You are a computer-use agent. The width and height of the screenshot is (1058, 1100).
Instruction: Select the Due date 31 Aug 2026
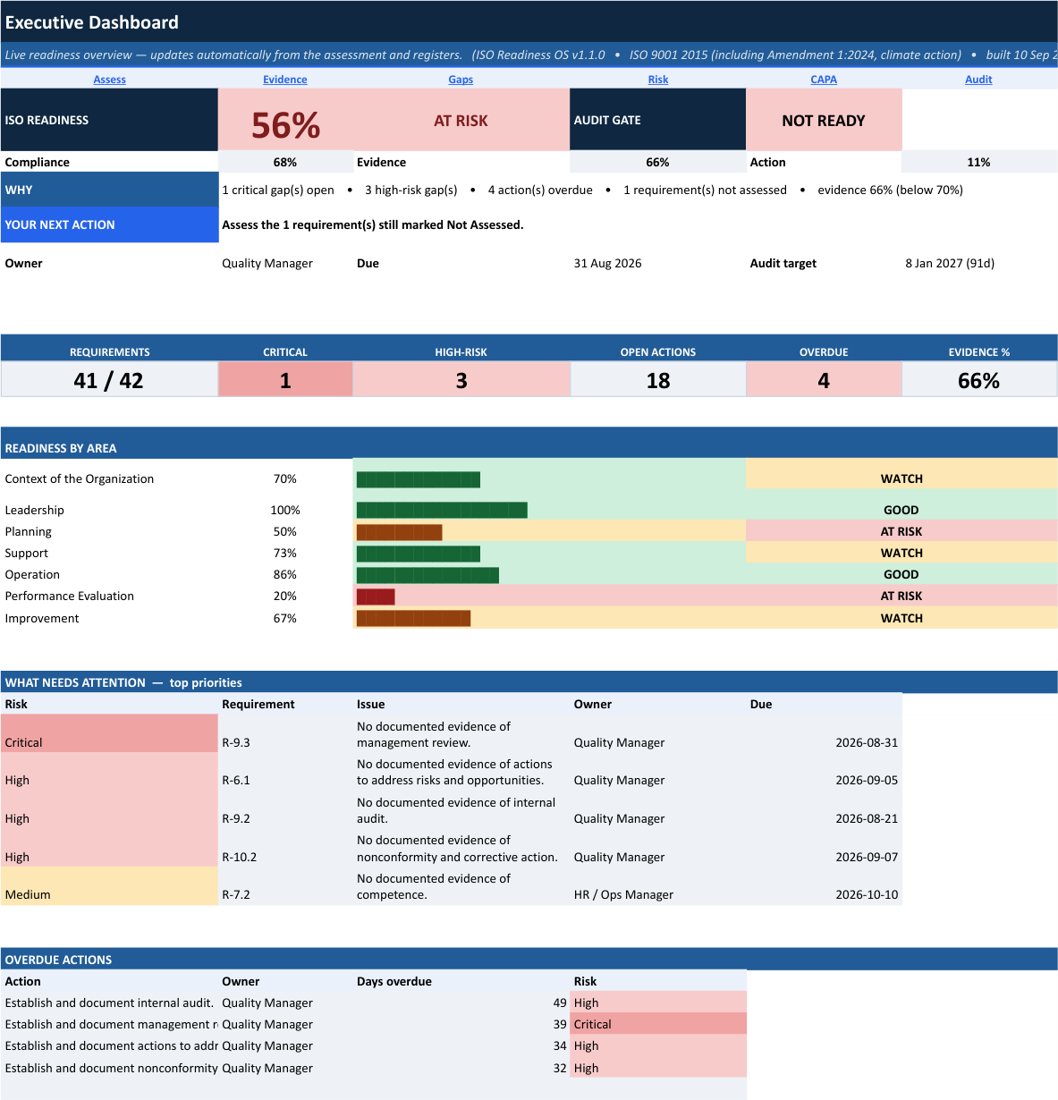(x=608, y=263)
